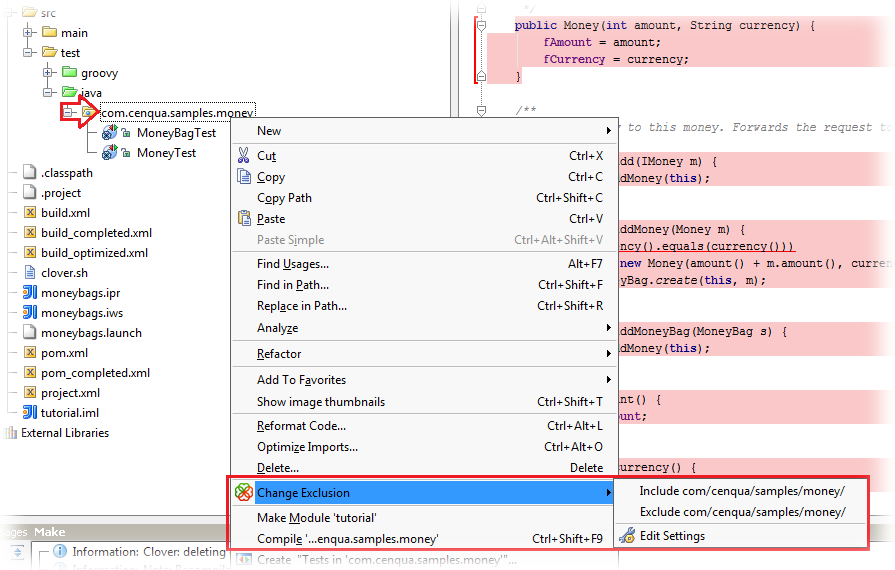Click the MoneyTest class icon
Image resolution: width=895 pixels, height=570 pixels.
point(109,153)
